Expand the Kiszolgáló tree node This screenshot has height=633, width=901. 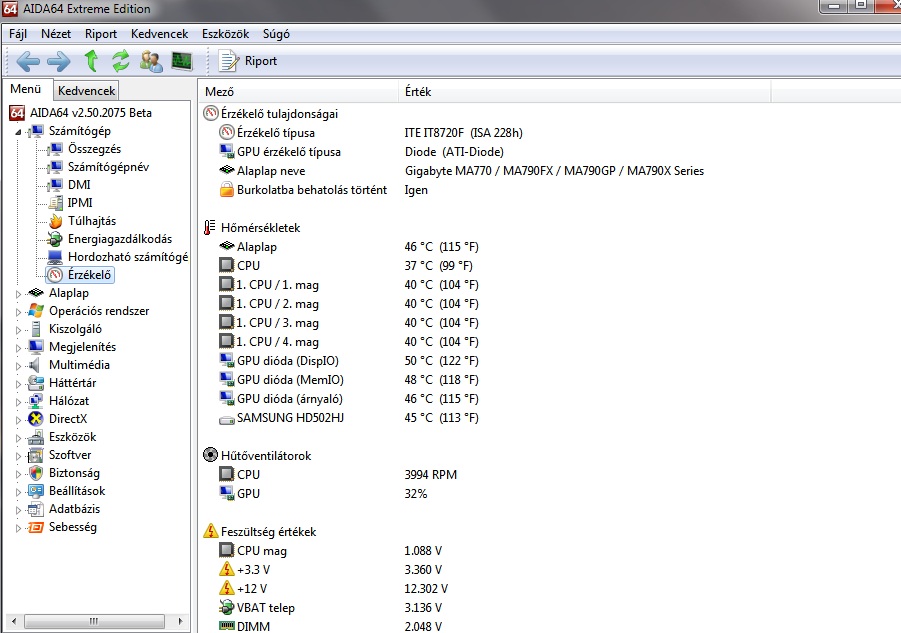(x=18, y=330)
